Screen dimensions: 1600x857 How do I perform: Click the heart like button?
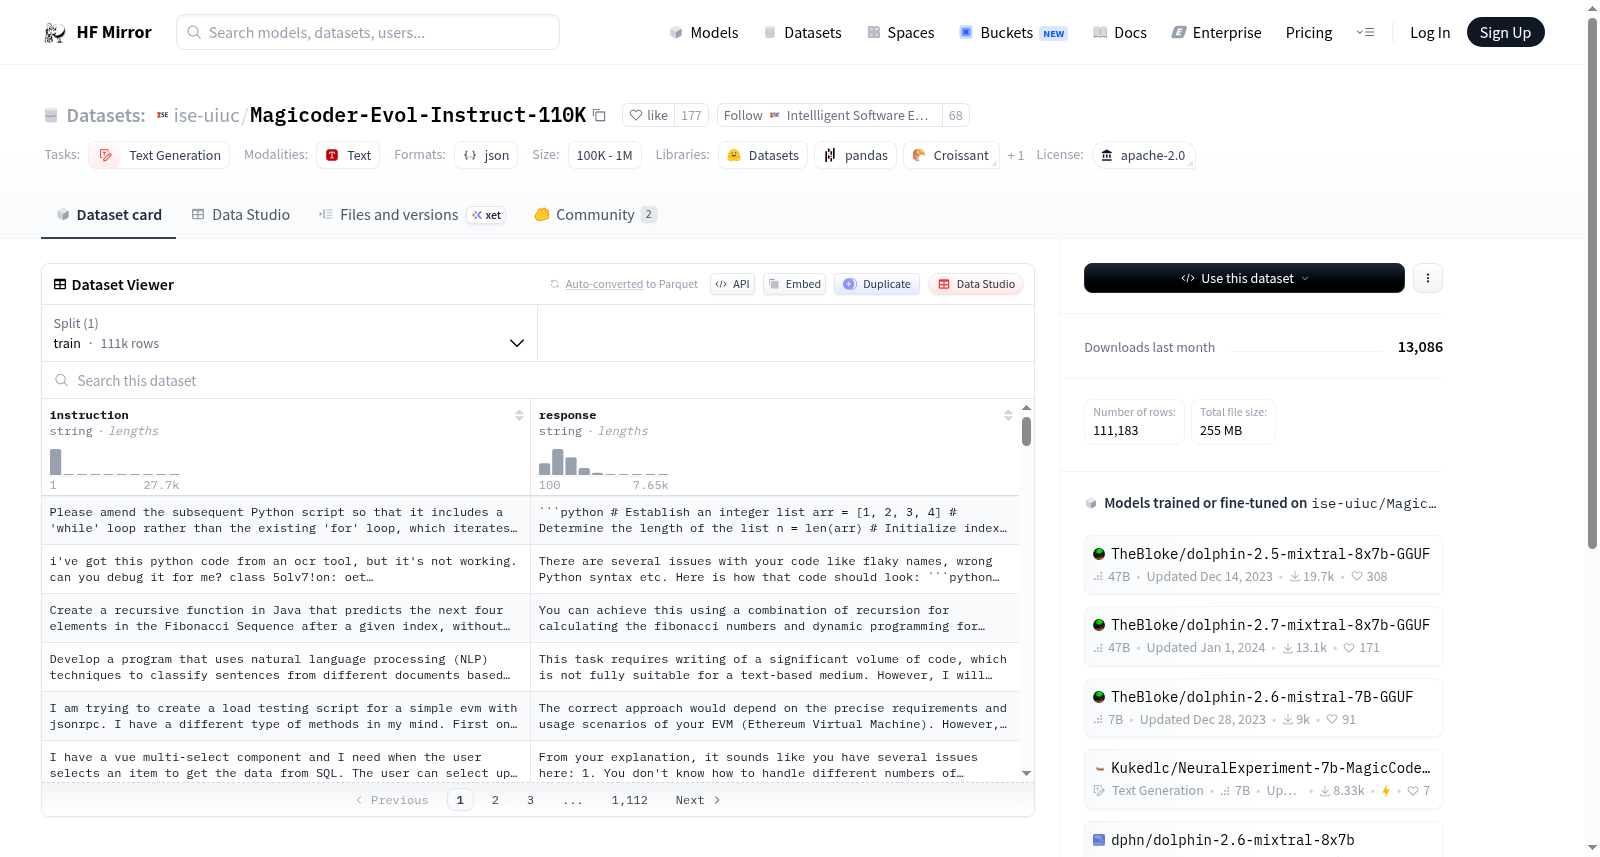pos(648,115)
